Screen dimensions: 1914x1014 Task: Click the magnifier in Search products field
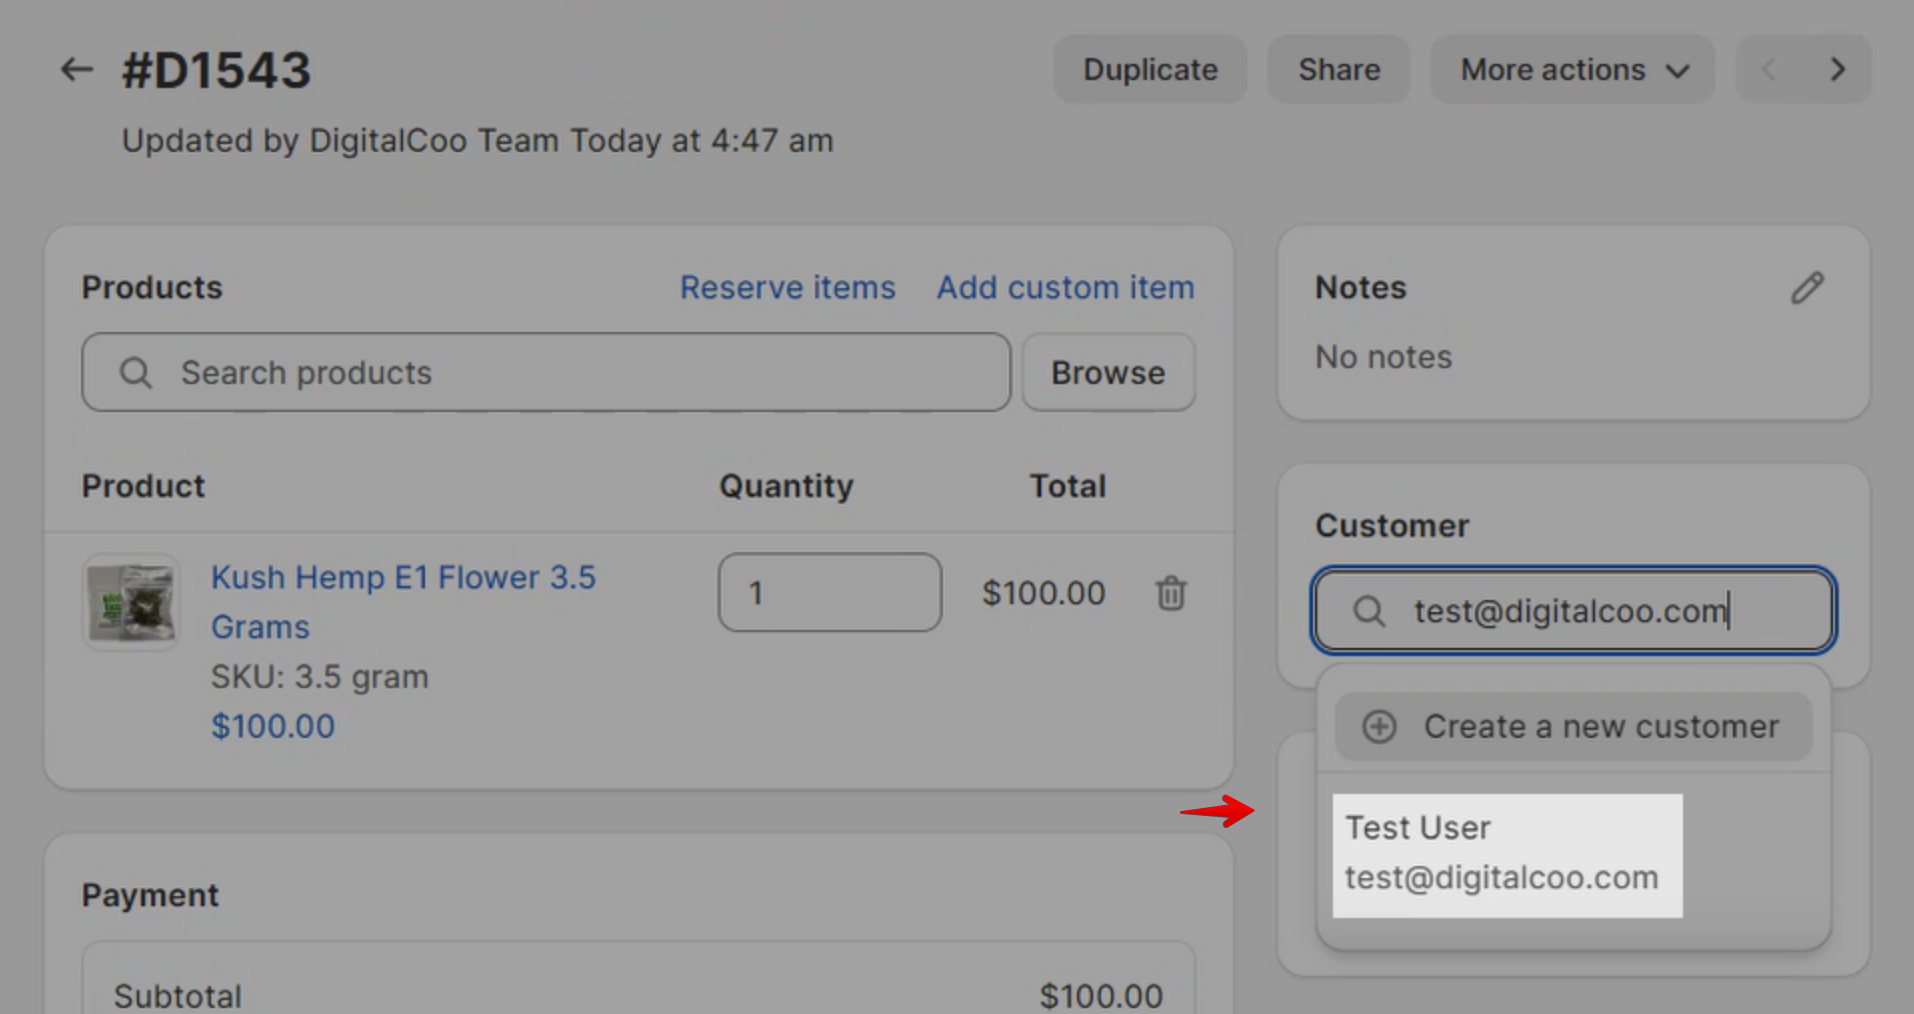[136, 372]
